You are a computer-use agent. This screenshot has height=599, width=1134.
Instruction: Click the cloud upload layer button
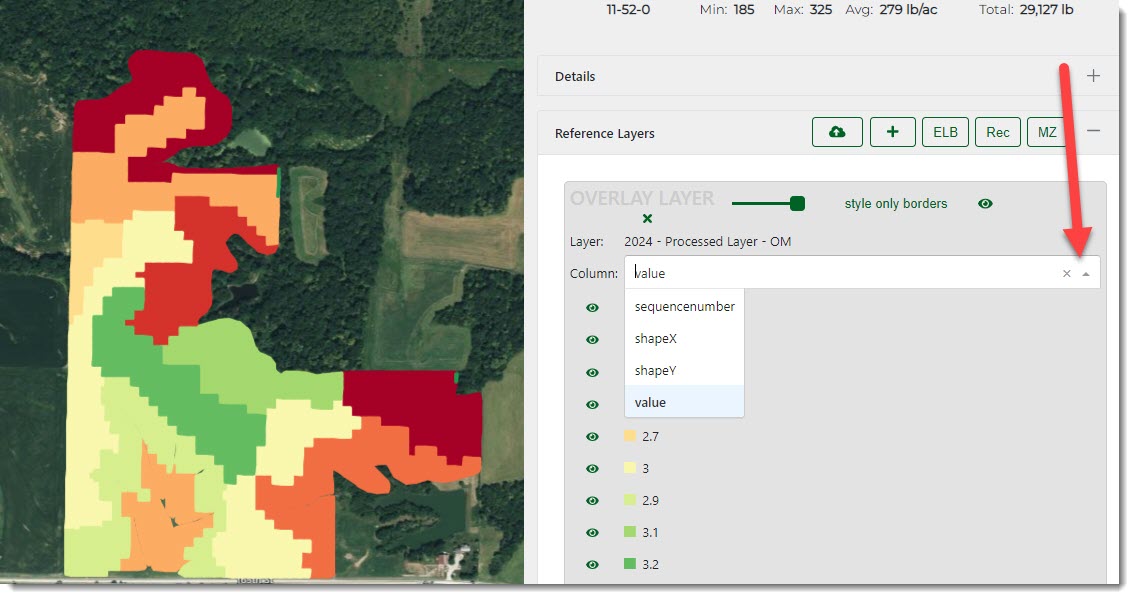[837, 132]
